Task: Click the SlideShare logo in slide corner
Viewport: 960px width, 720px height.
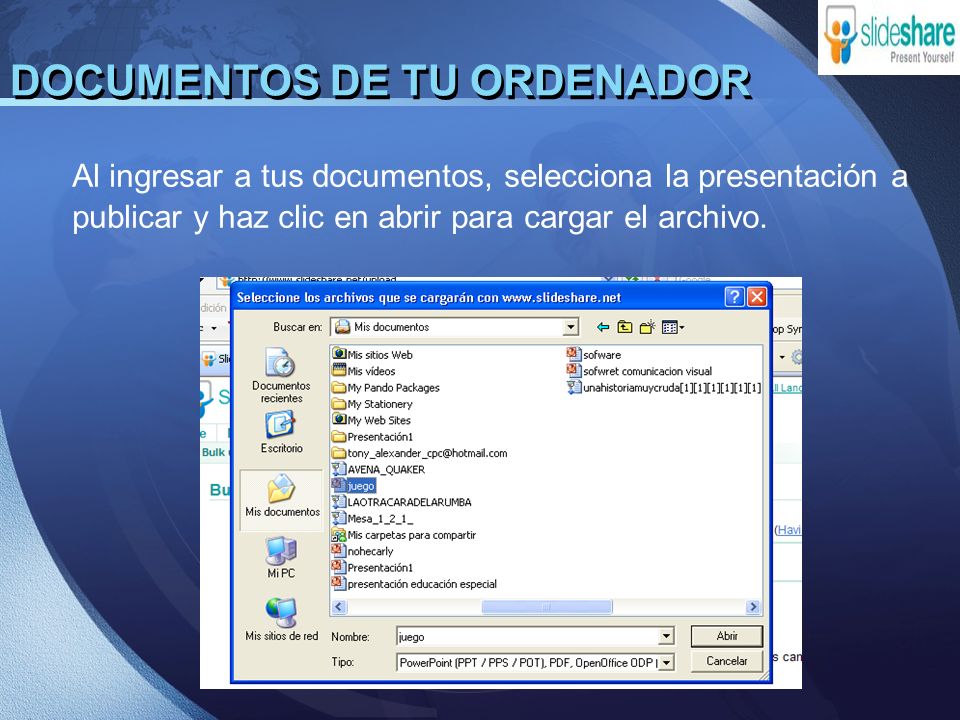Action: click(x=889, y=36)
